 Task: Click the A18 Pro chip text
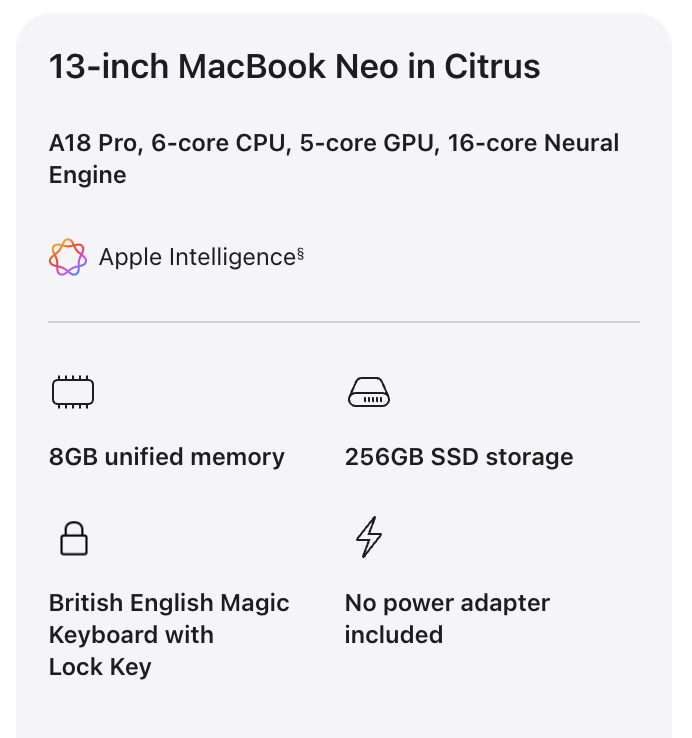pyautogui.click(x=94, y=143)
